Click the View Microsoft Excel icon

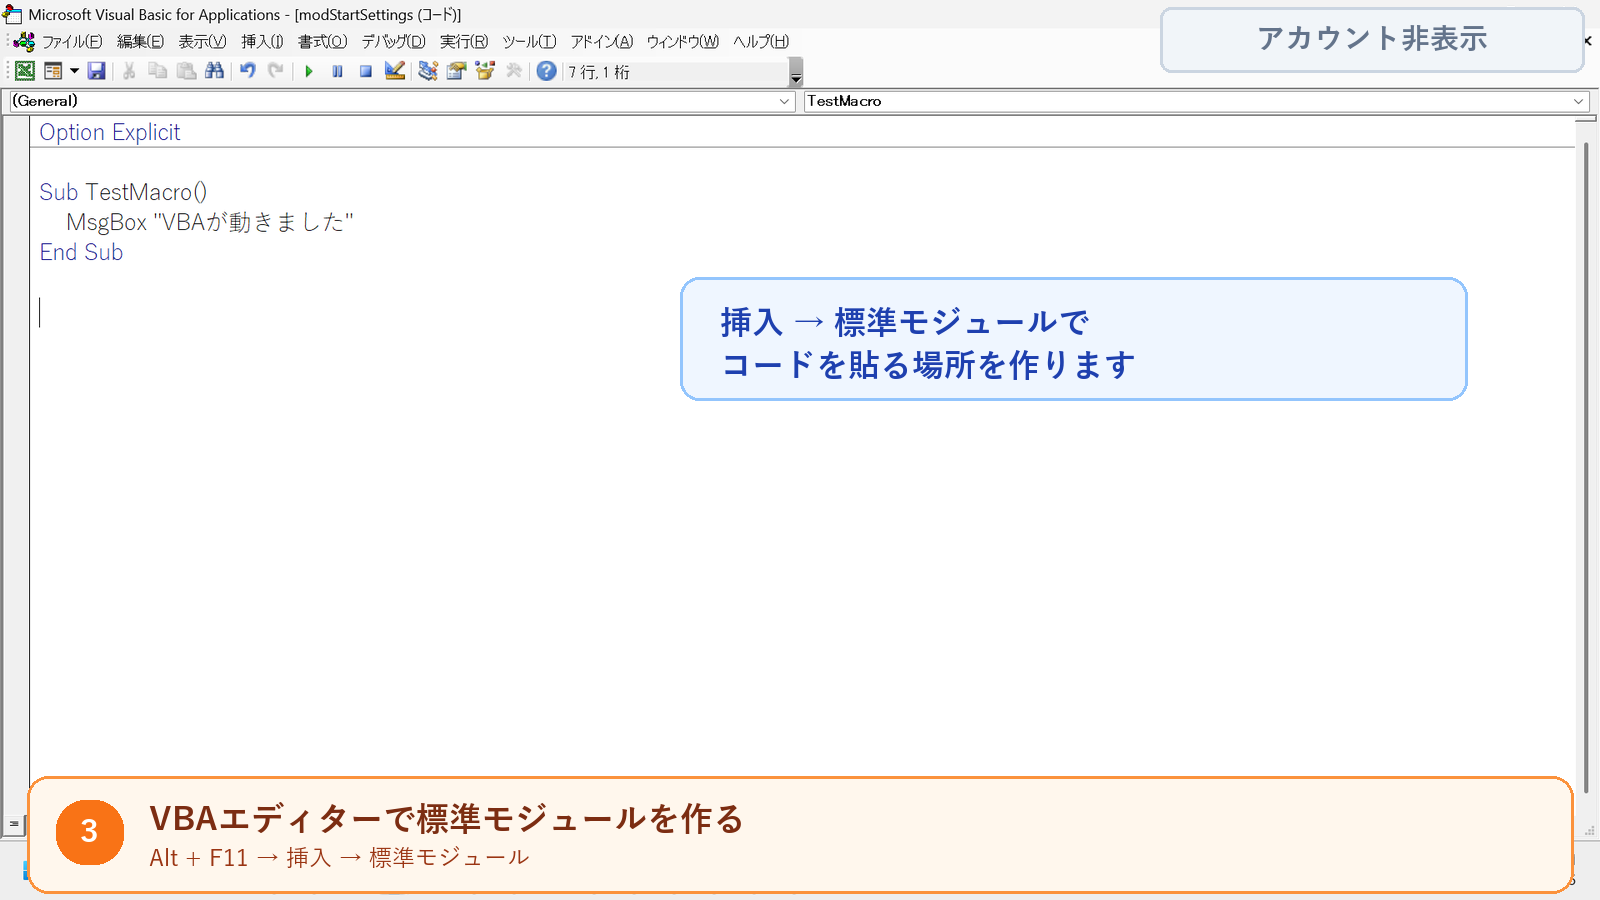[x=25, y=71]
